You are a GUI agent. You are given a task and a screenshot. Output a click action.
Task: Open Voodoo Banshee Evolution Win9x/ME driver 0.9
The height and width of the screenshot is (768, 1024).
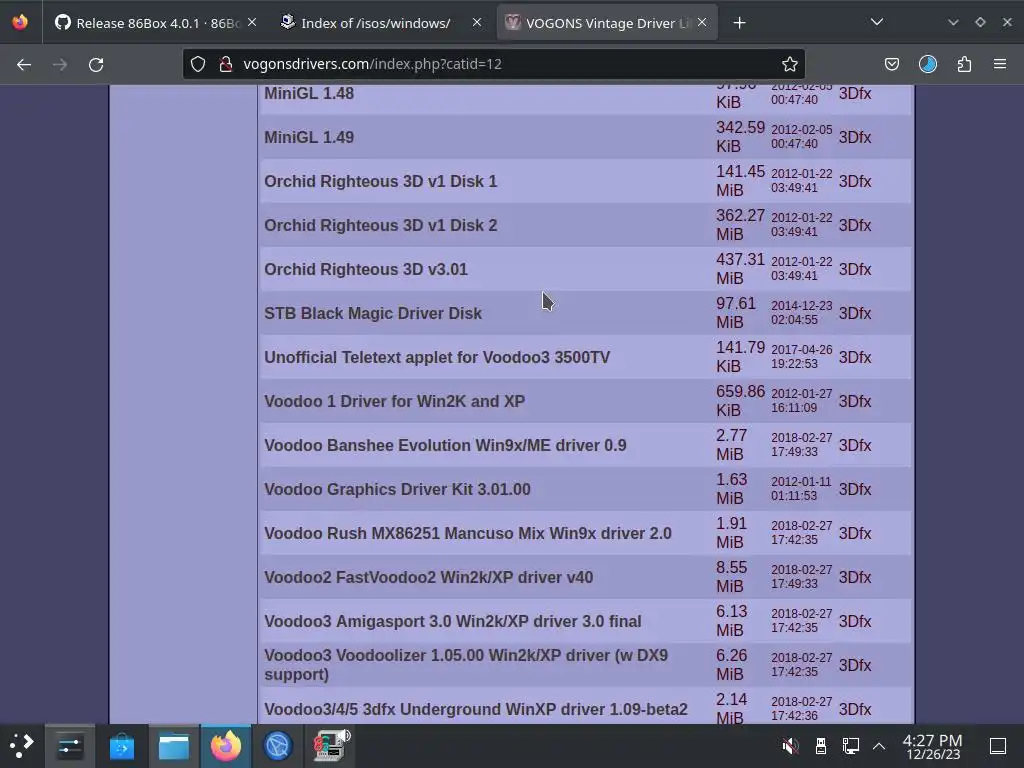(x=445, y=445)
